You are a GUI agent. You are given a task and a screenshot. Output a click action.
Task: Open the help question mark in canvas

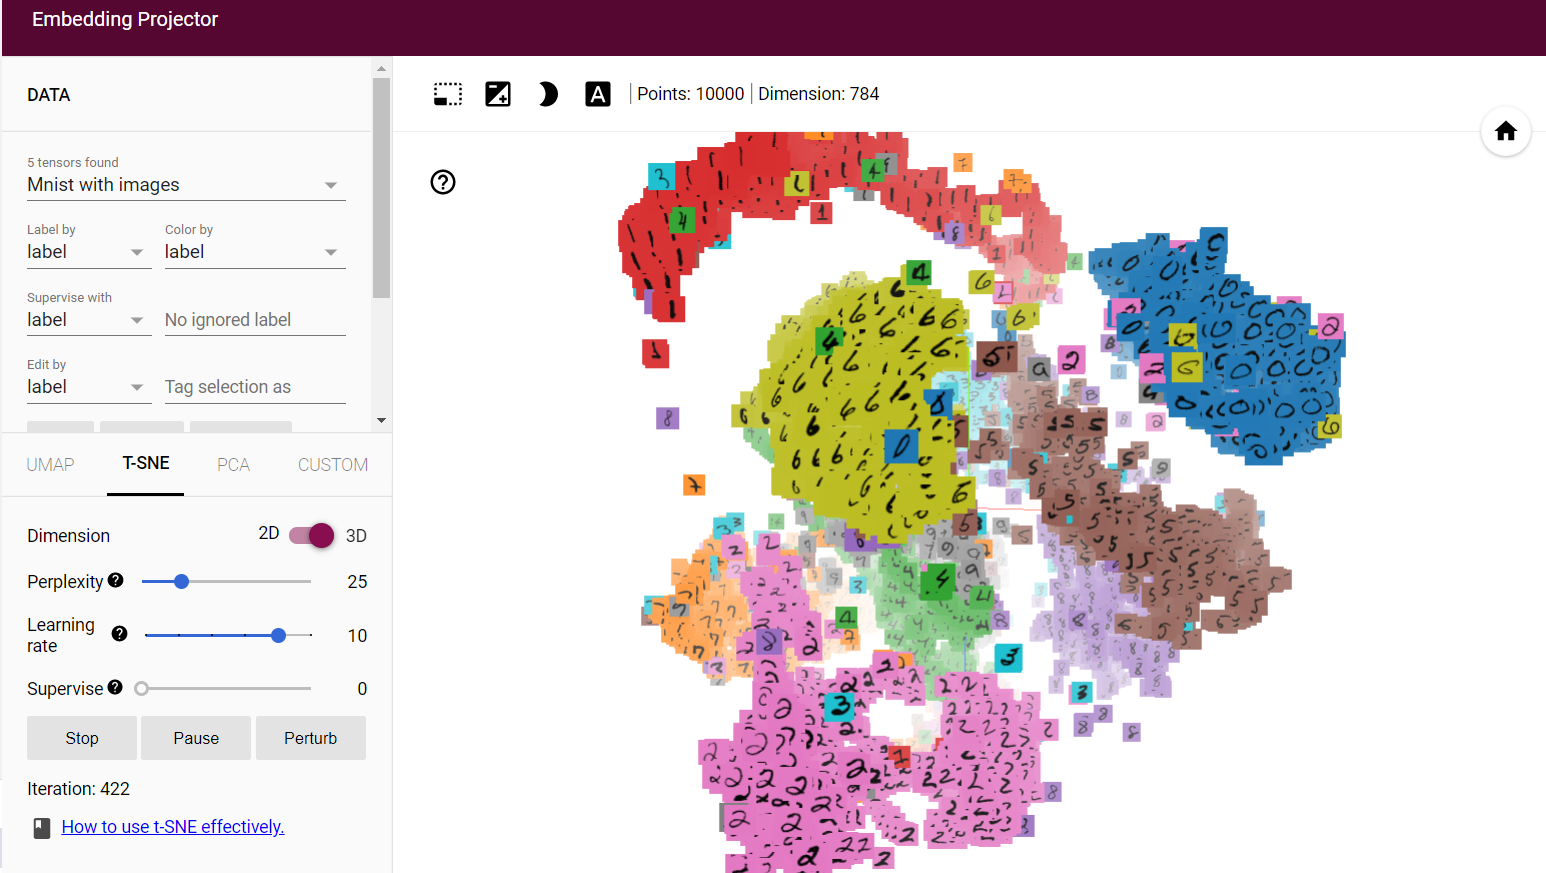(x=443, y=182)
